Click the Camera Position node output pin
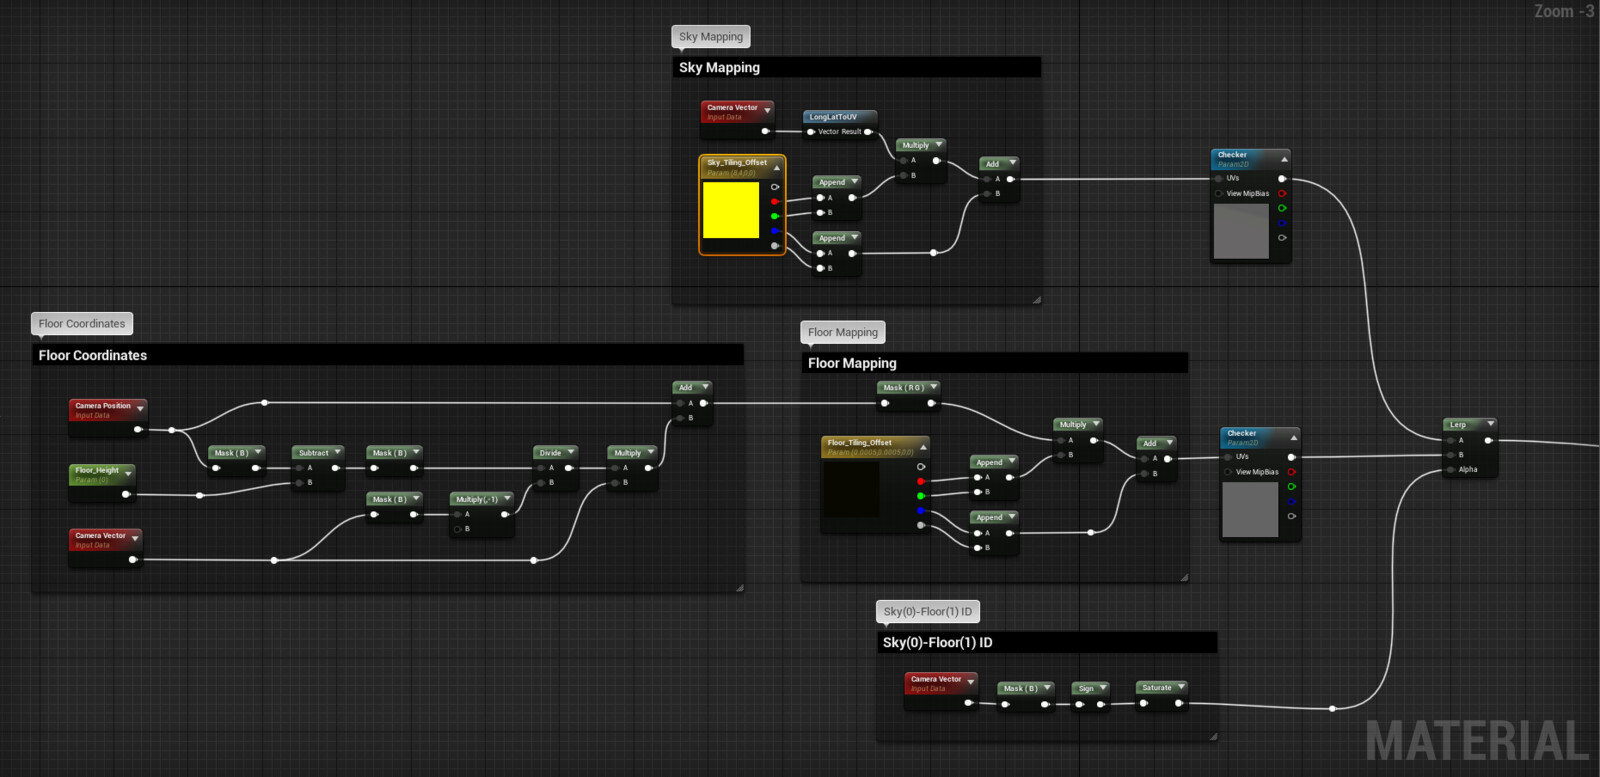Viewport: 1600px width, 777px height. click(x=138, y=430)
